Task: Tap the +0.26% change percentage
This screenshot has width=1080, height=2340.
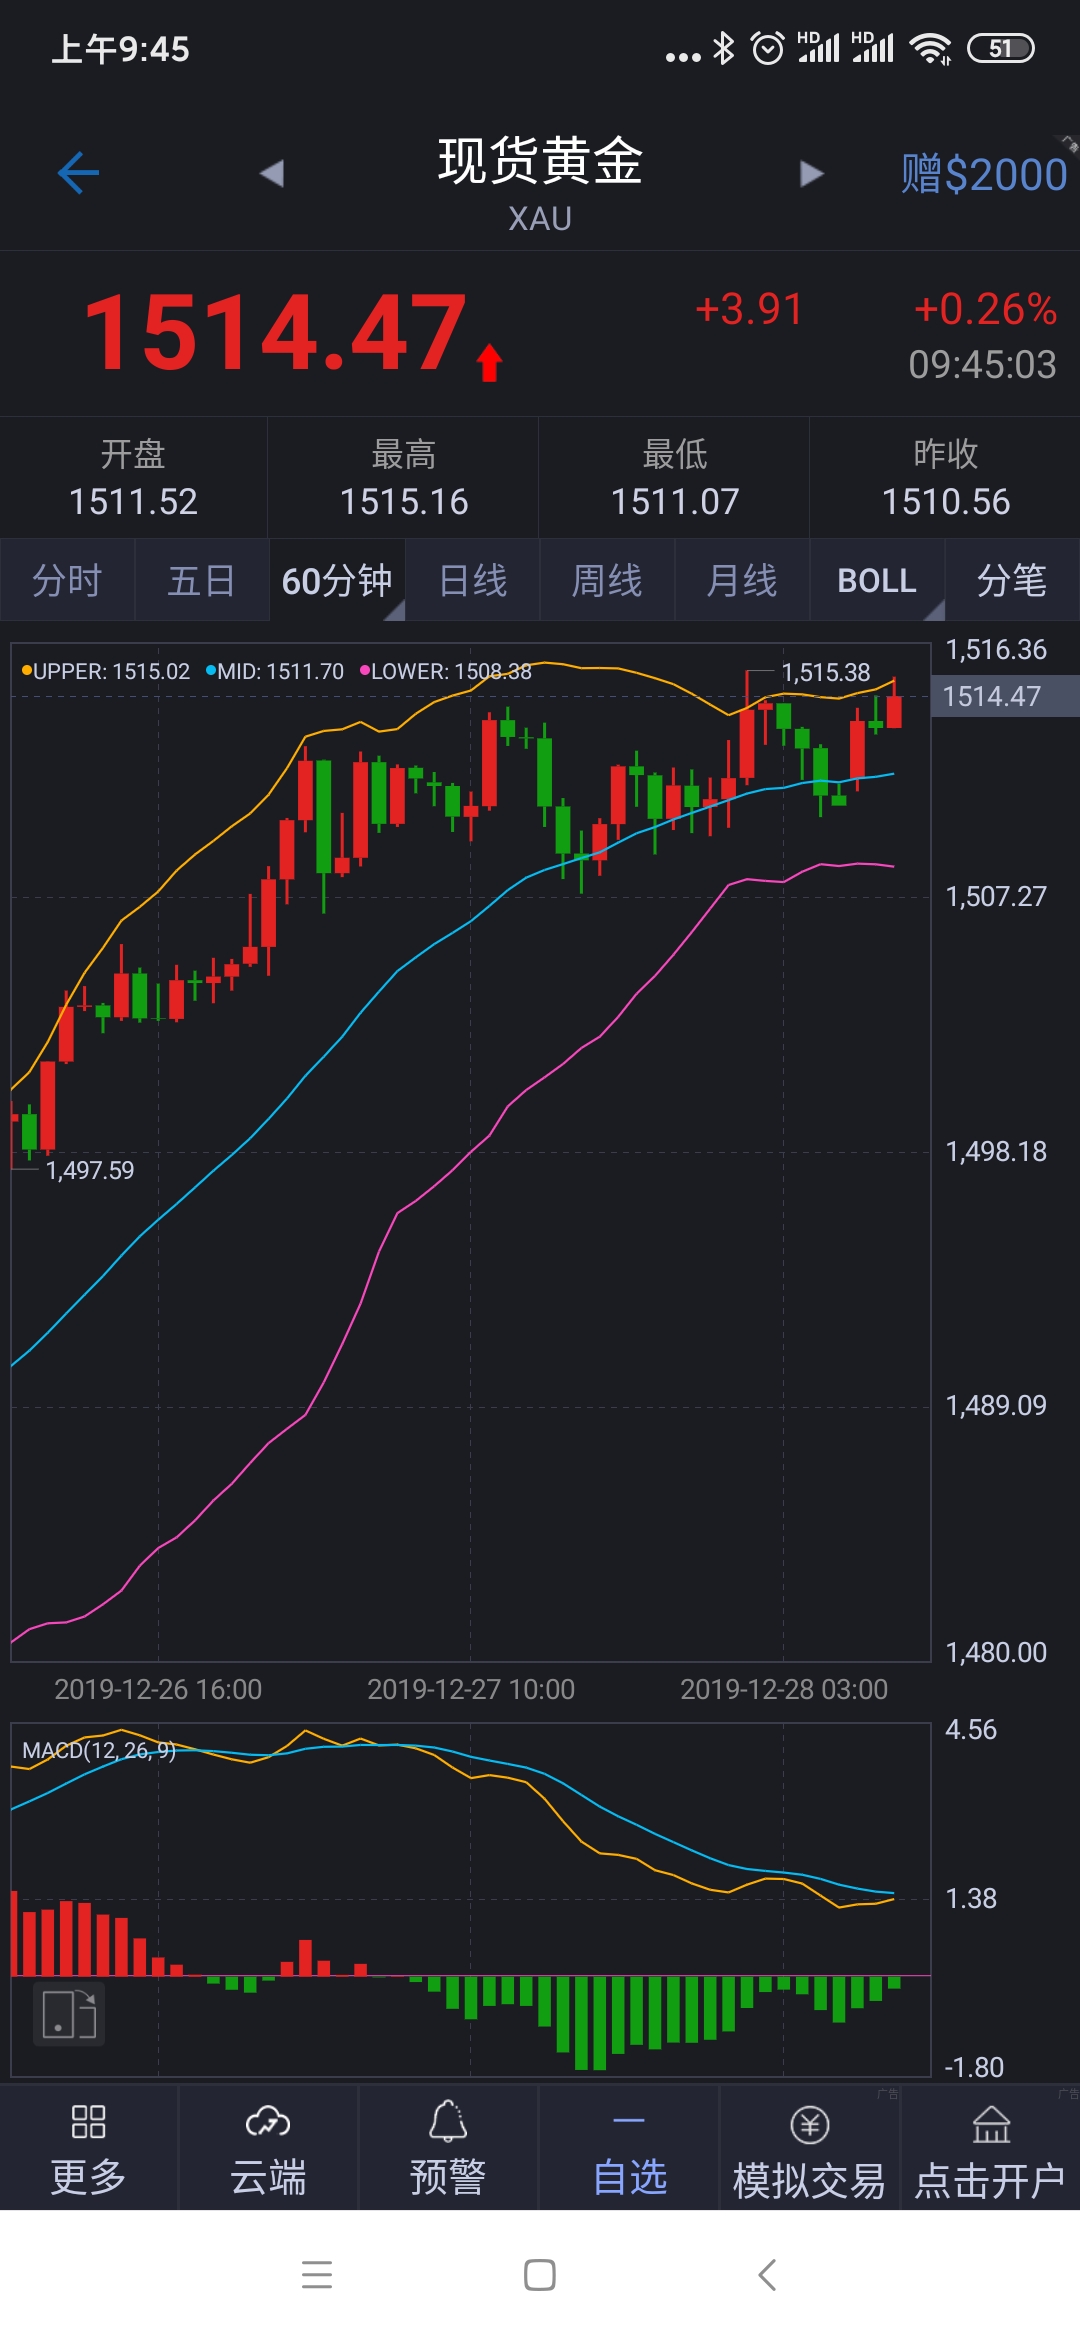Action: [x=985, y=309]
